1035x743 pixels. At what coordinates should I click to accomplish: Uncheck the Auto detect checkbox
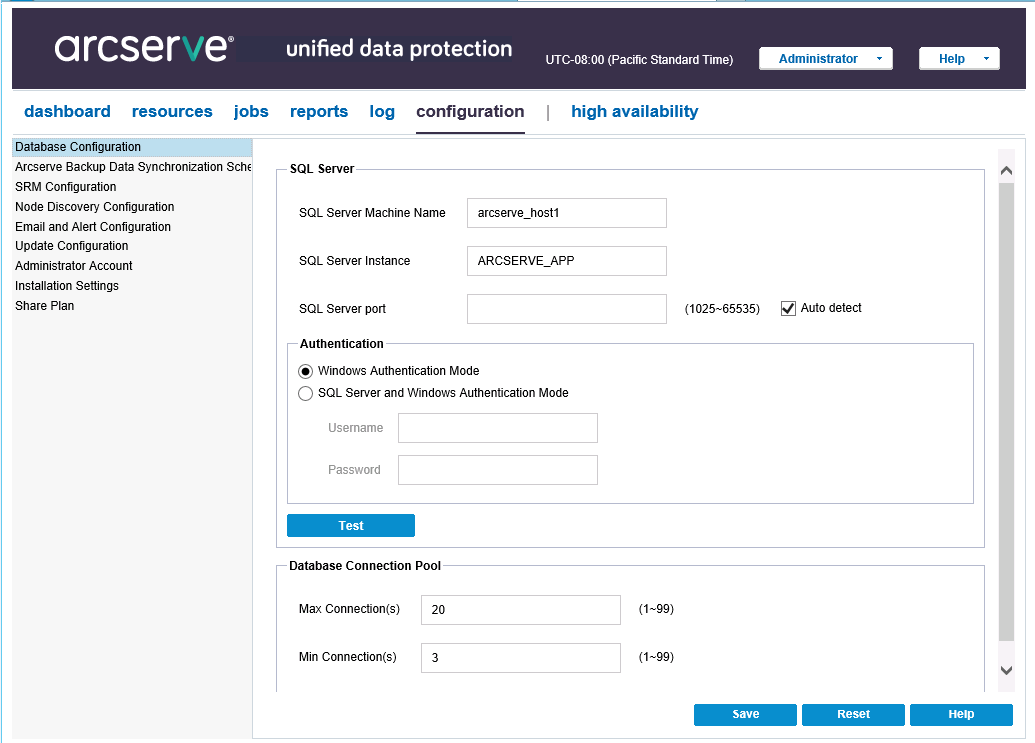pyautogui.click(x=788, y=308)
